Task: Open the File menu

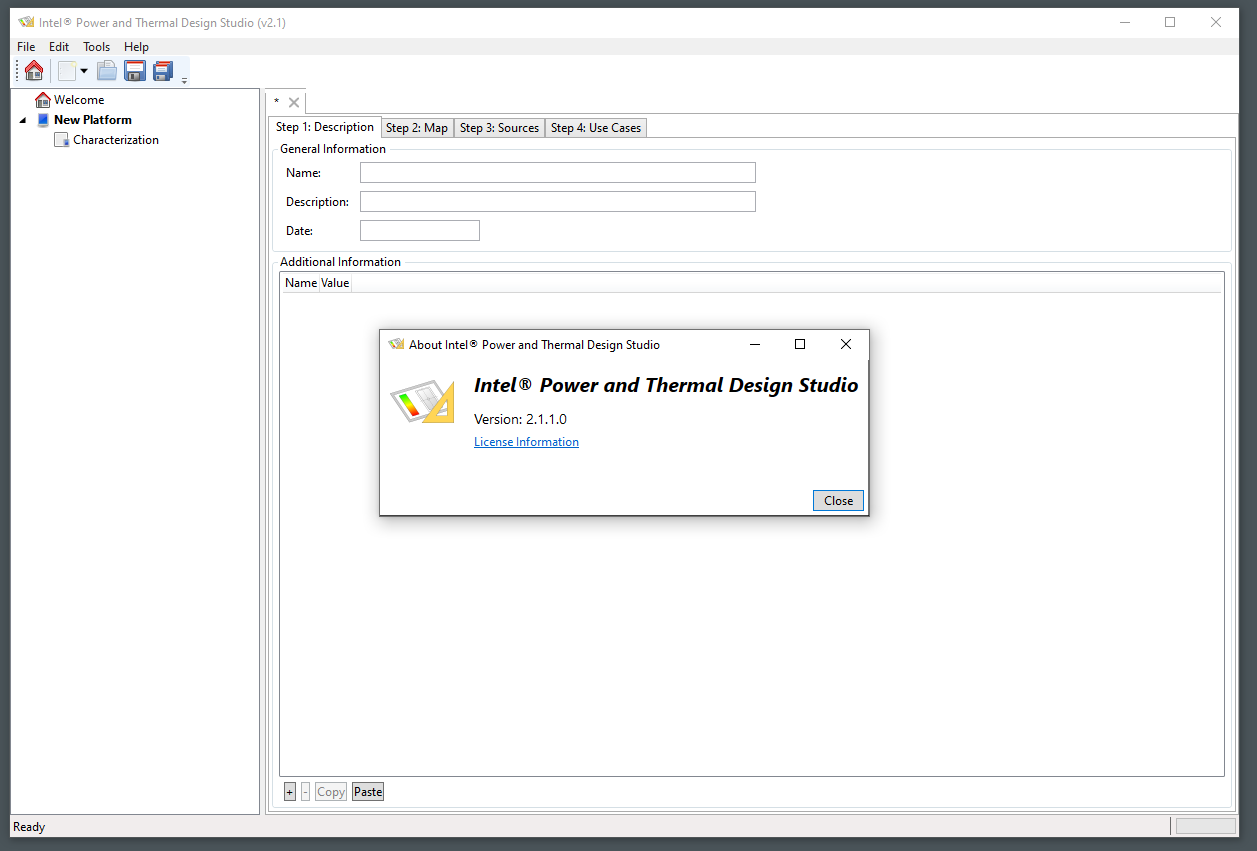Action: 26,47
